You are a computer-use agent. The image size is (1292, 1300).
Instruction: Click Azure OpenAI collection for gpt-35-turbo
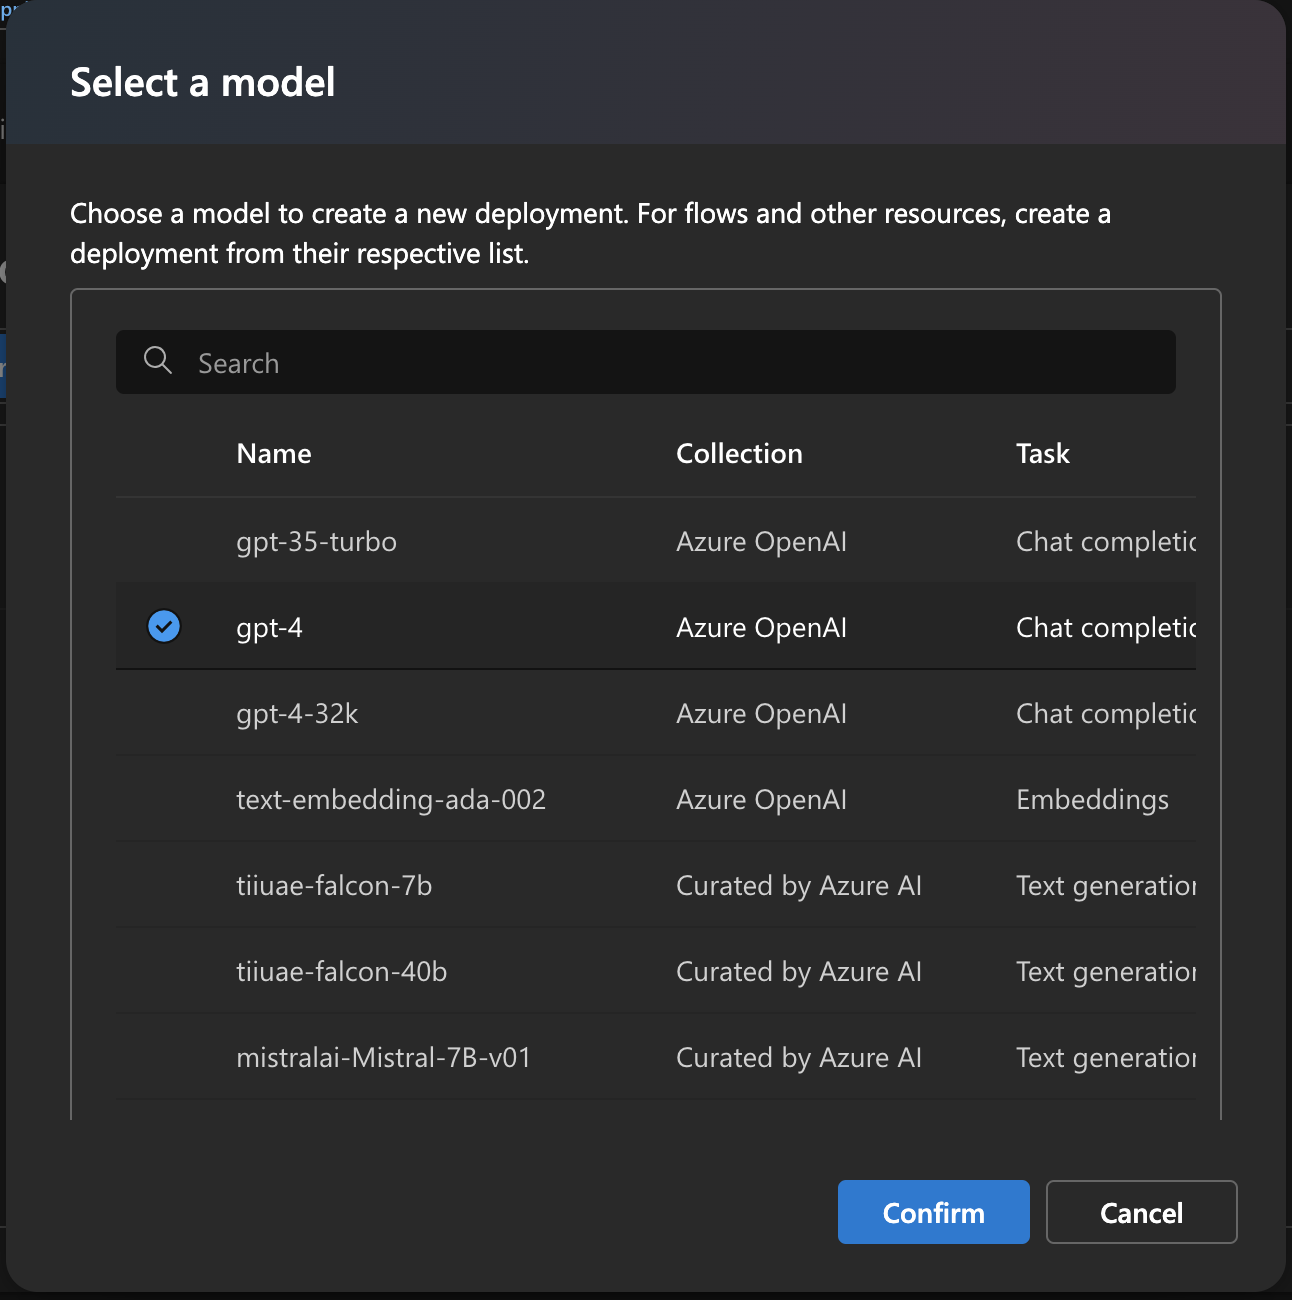coord(761,542)
